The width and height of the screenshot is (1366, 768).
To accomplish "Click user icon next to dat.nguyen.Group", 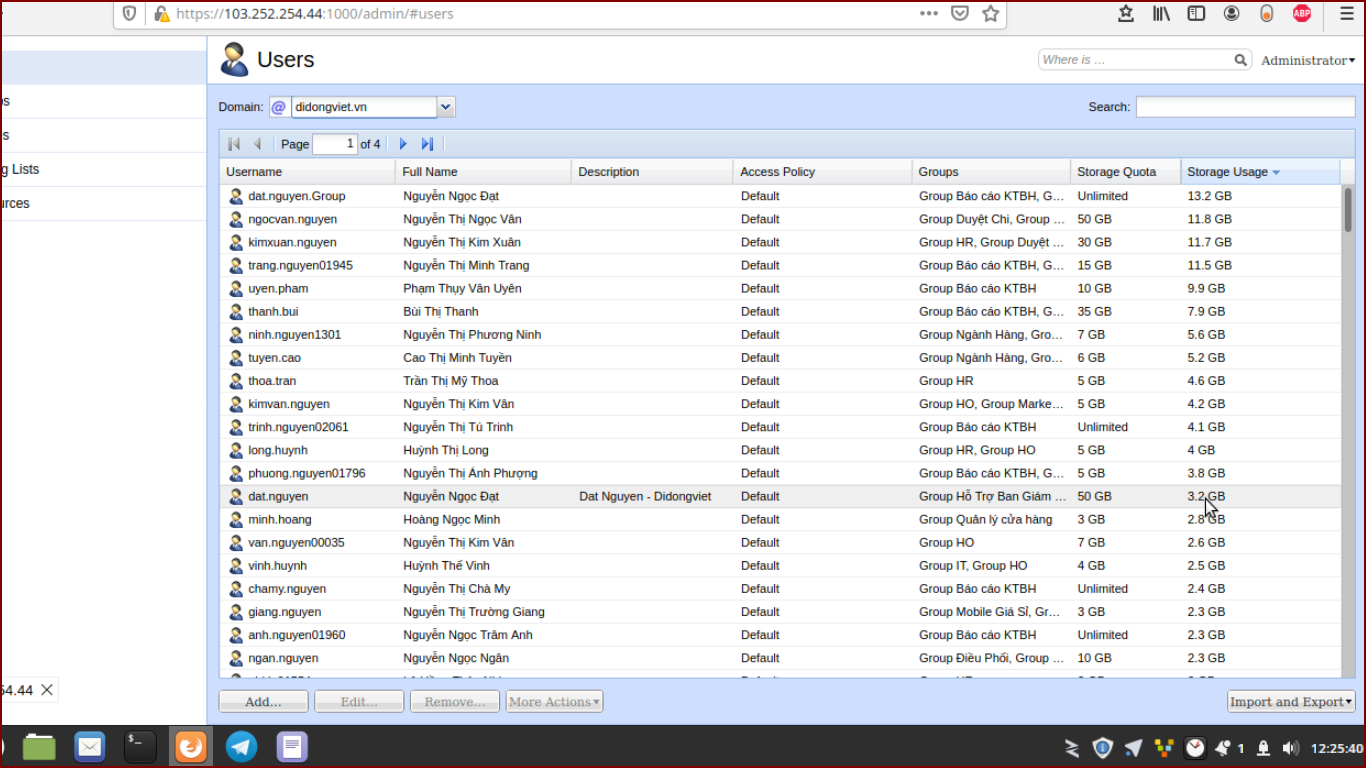I will coord(236,196).
